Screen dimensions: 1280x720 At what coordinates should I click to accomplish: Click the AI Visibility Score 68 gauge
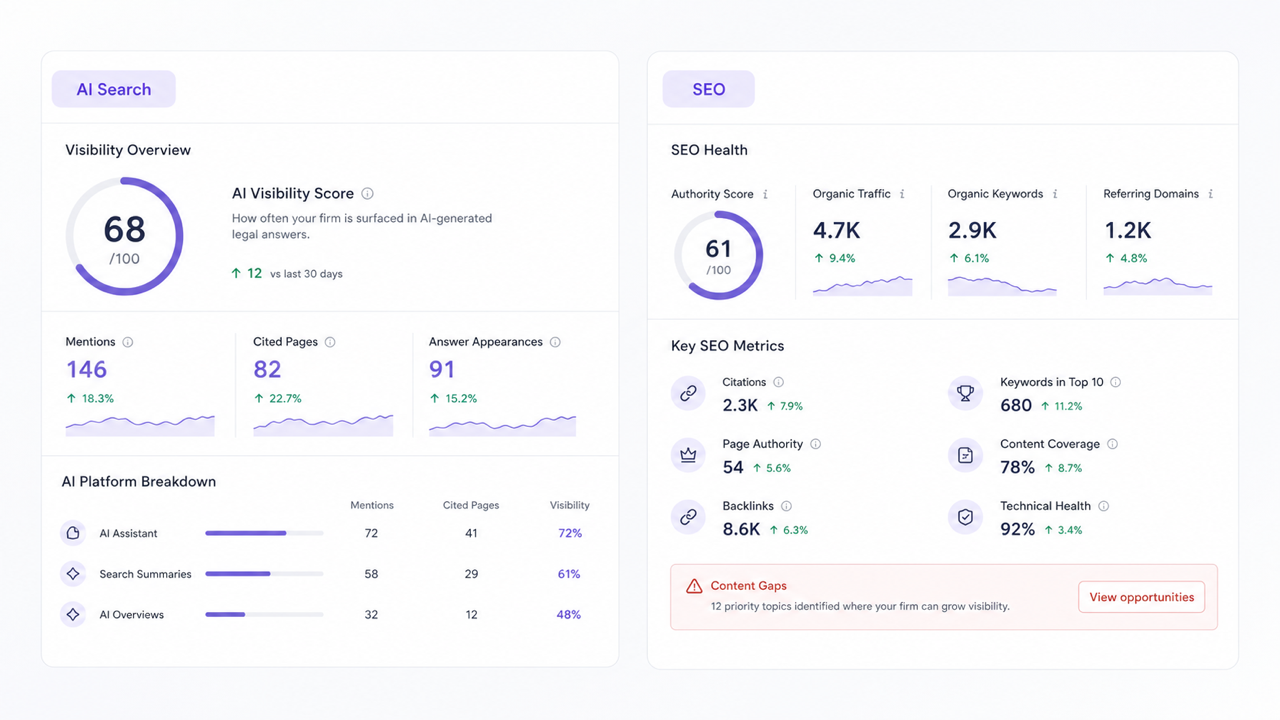point(125,237)
